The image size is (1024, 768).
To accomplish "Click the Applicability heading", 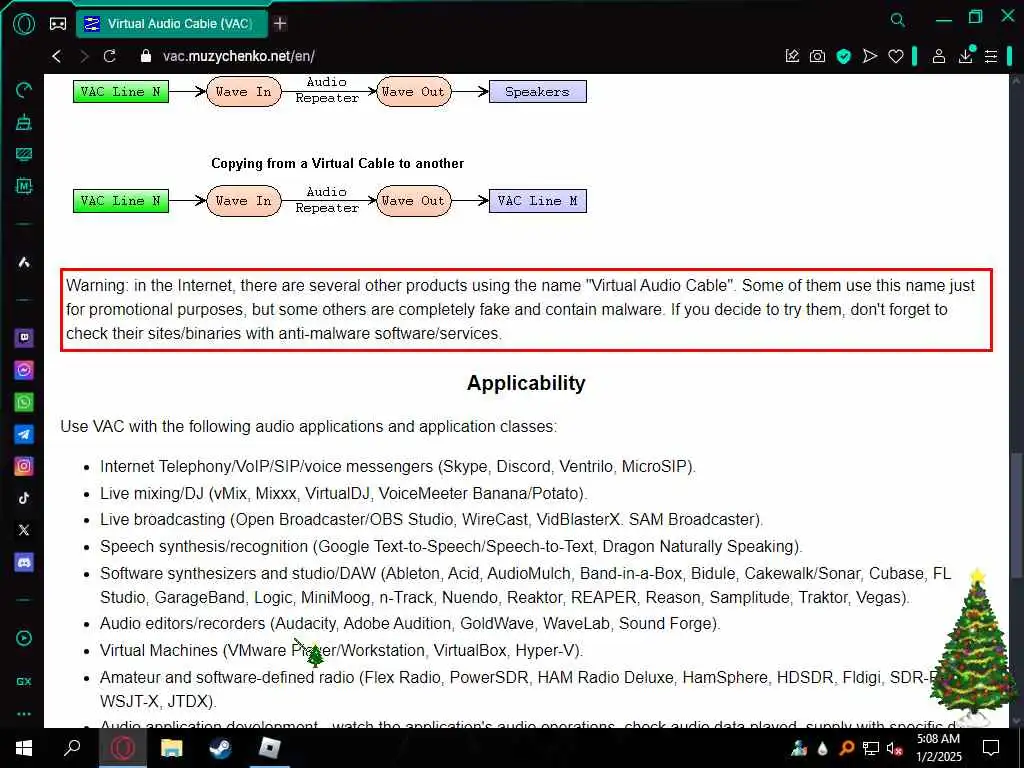I will point(526,383).
